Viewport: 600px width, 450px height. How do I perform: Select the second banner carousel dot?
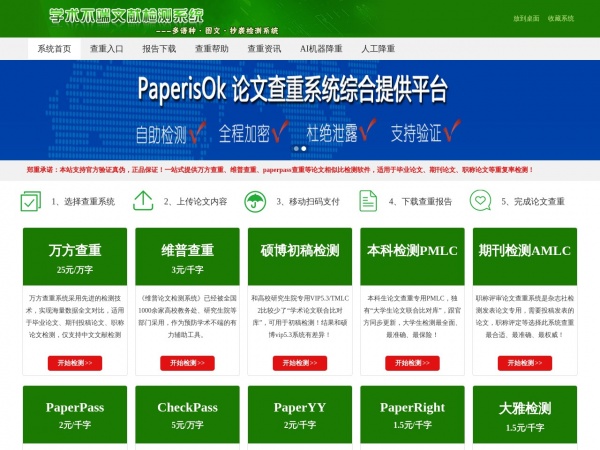point(304,148)
